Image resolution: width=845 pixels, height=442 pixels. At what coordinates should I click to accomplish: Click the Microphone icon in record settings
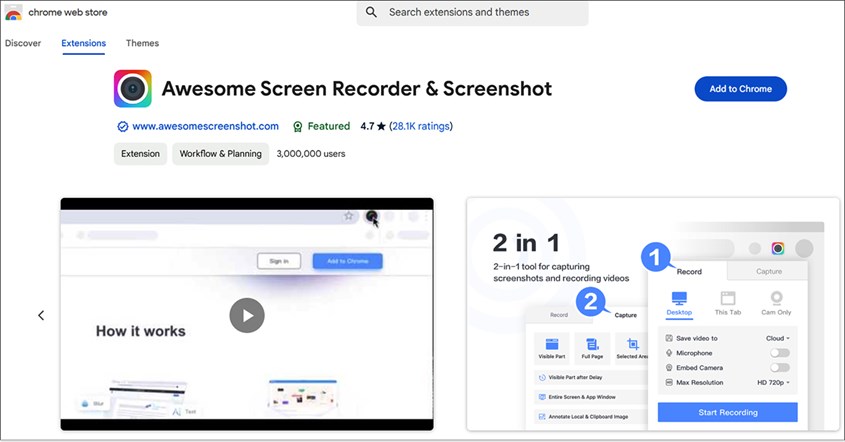tap(669, 353)
